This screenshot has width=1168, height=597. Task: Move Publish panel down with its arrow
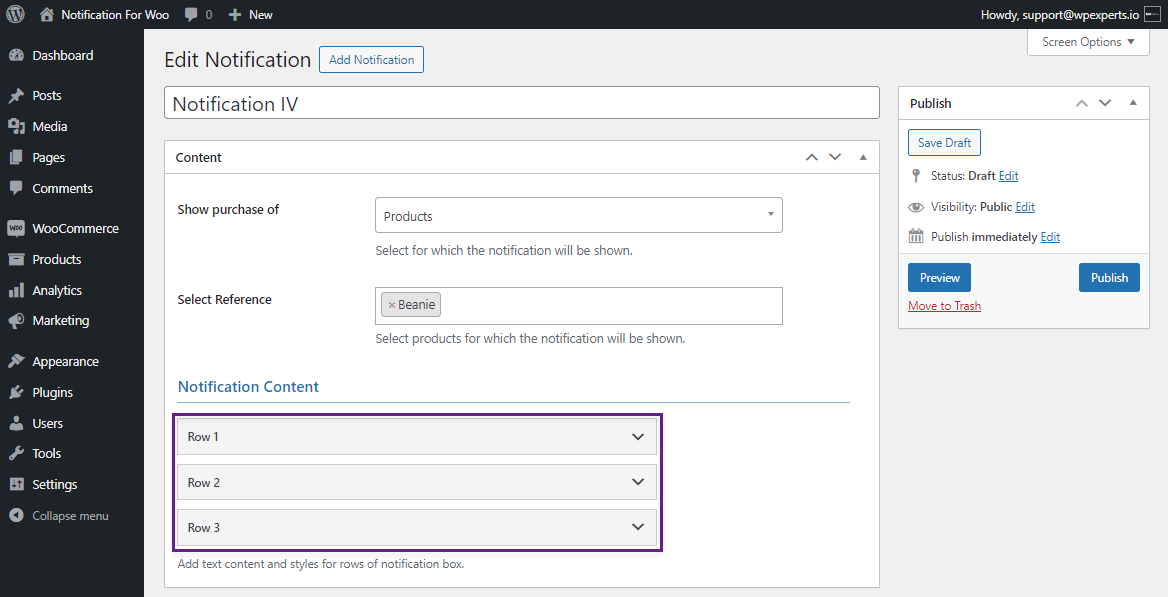coord(1105,103)
